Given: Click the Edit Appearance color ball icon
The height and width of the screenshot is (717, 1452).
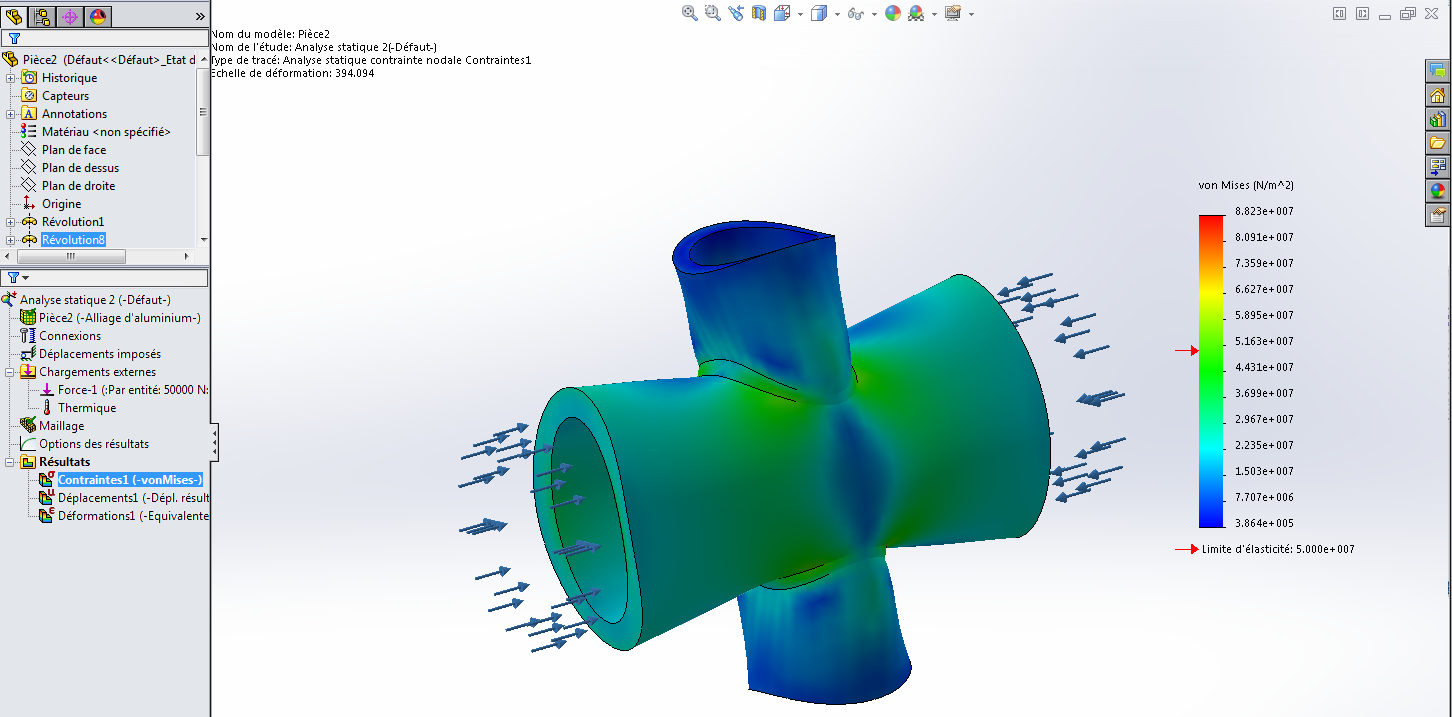Looking at the screenshot, I should pyautogui.click(x=892, y=13).
